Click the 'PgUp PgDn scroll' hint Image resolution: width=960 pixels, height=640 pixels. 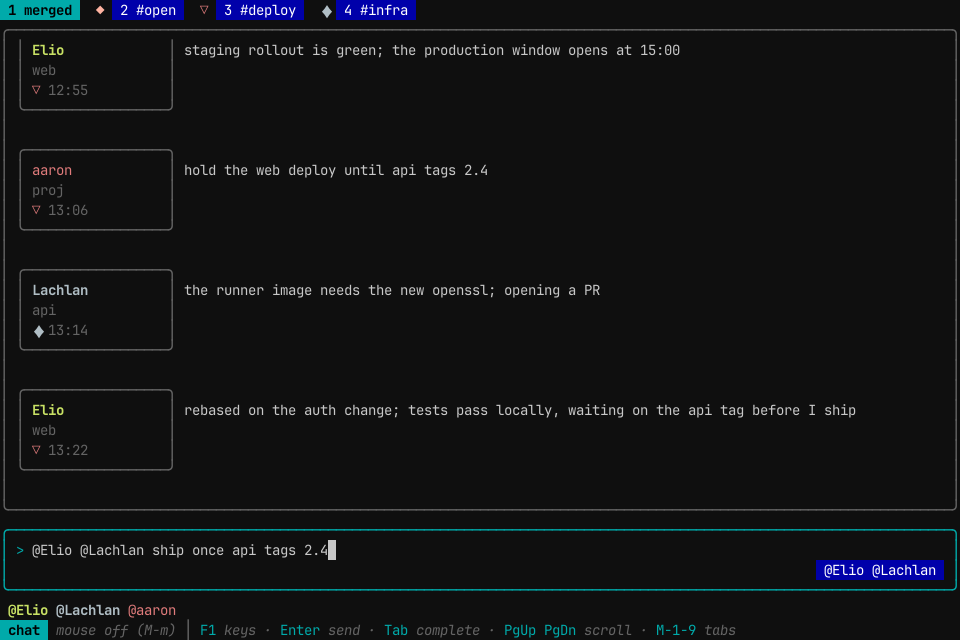coord(568,630)
